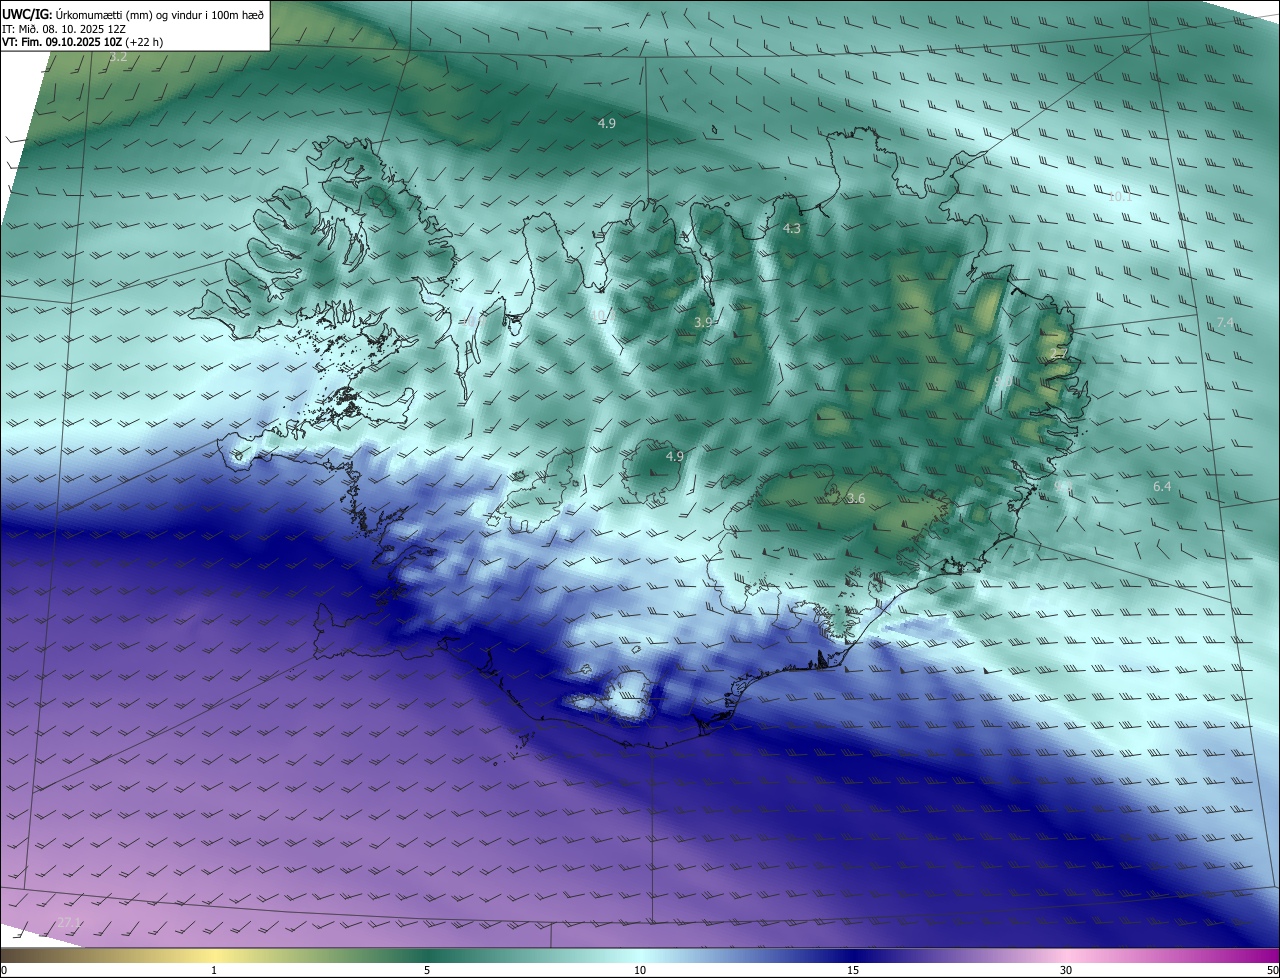This screenshot has height=978, width=1280.
Task: Click the 3.2 value below the title box
Action: 118,57
